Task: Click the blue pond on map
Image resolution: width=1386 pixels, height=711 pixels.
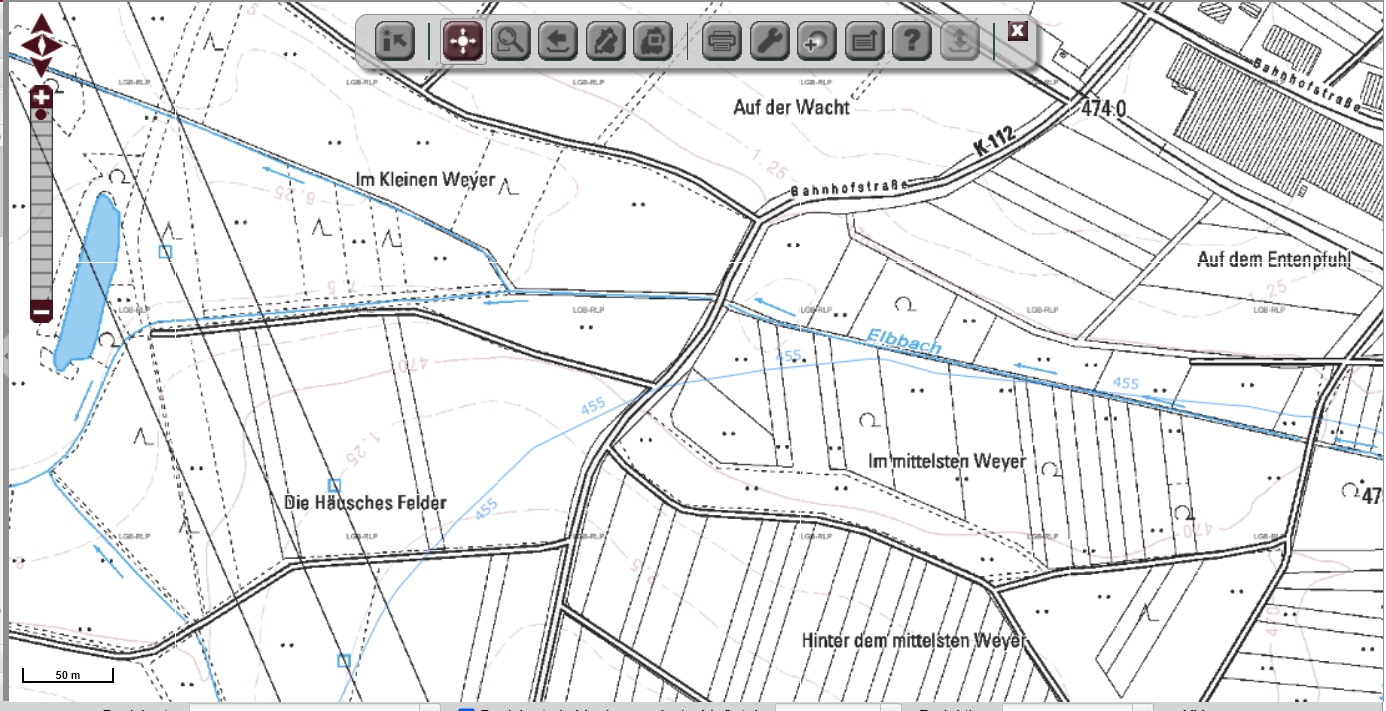Action: pyautogui.click(x=86, y=281)
